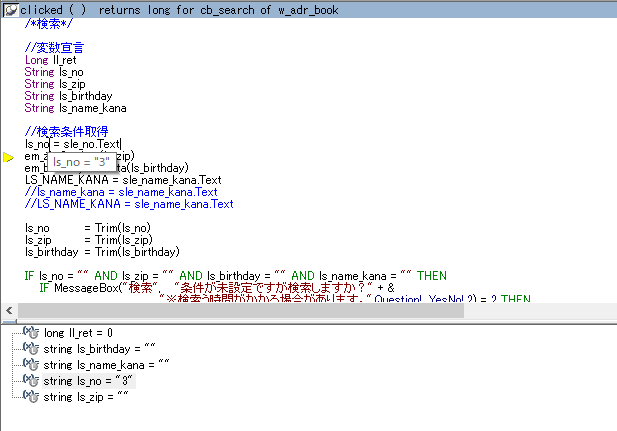Click the icon beside string ls_name_kana variable
The width and height of the screenshot is (617, 431).
pos(31,364)
